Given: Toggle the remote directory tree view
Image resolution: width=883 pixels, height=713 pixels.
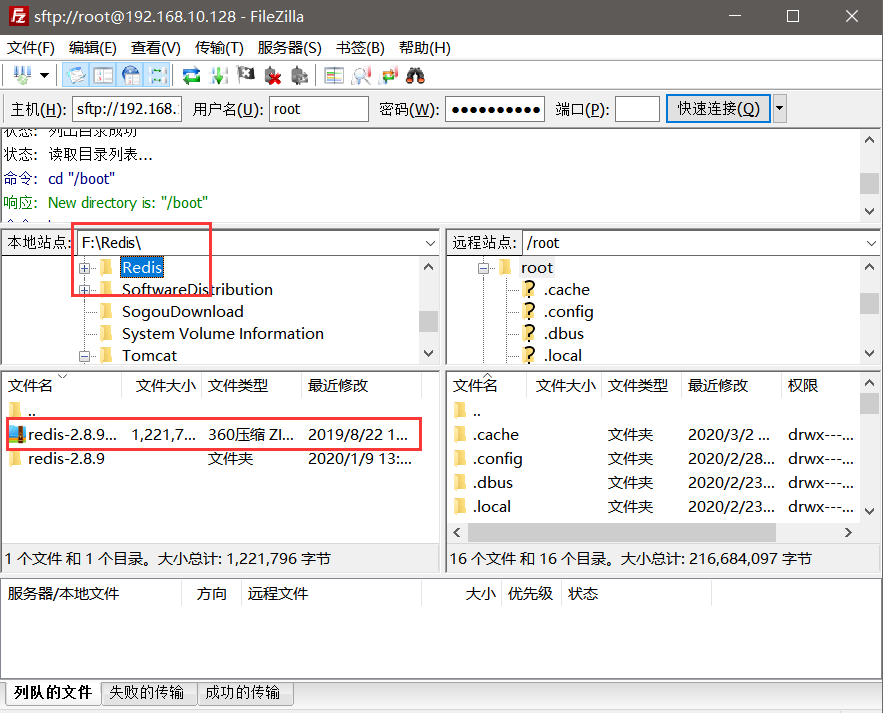Looking at the screenshot, I should 131,75.
